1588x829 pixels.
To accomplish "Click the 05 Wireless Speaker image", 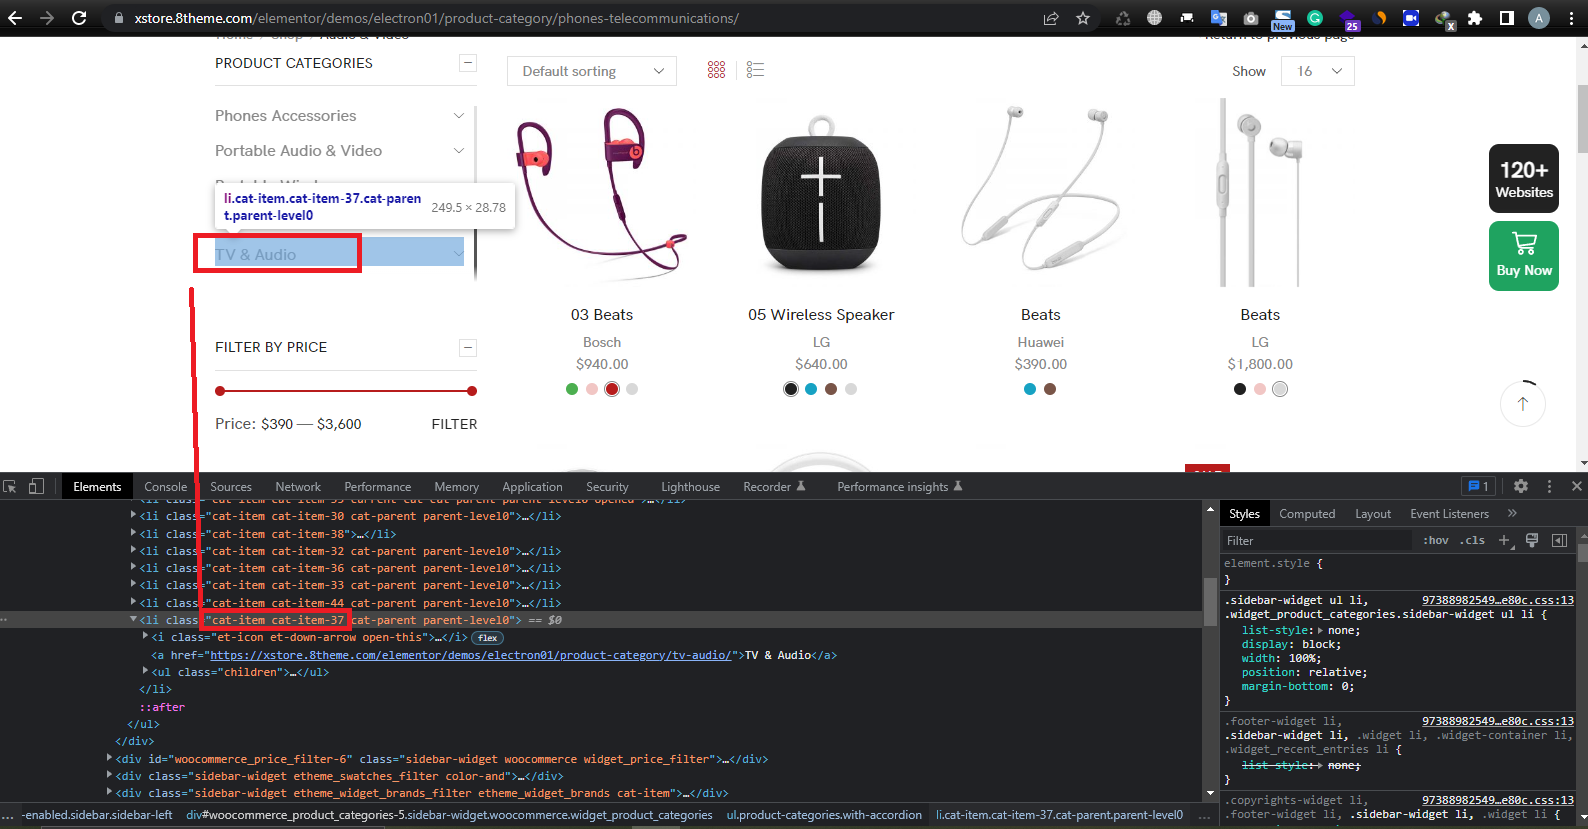I will (x=821, y=195).
